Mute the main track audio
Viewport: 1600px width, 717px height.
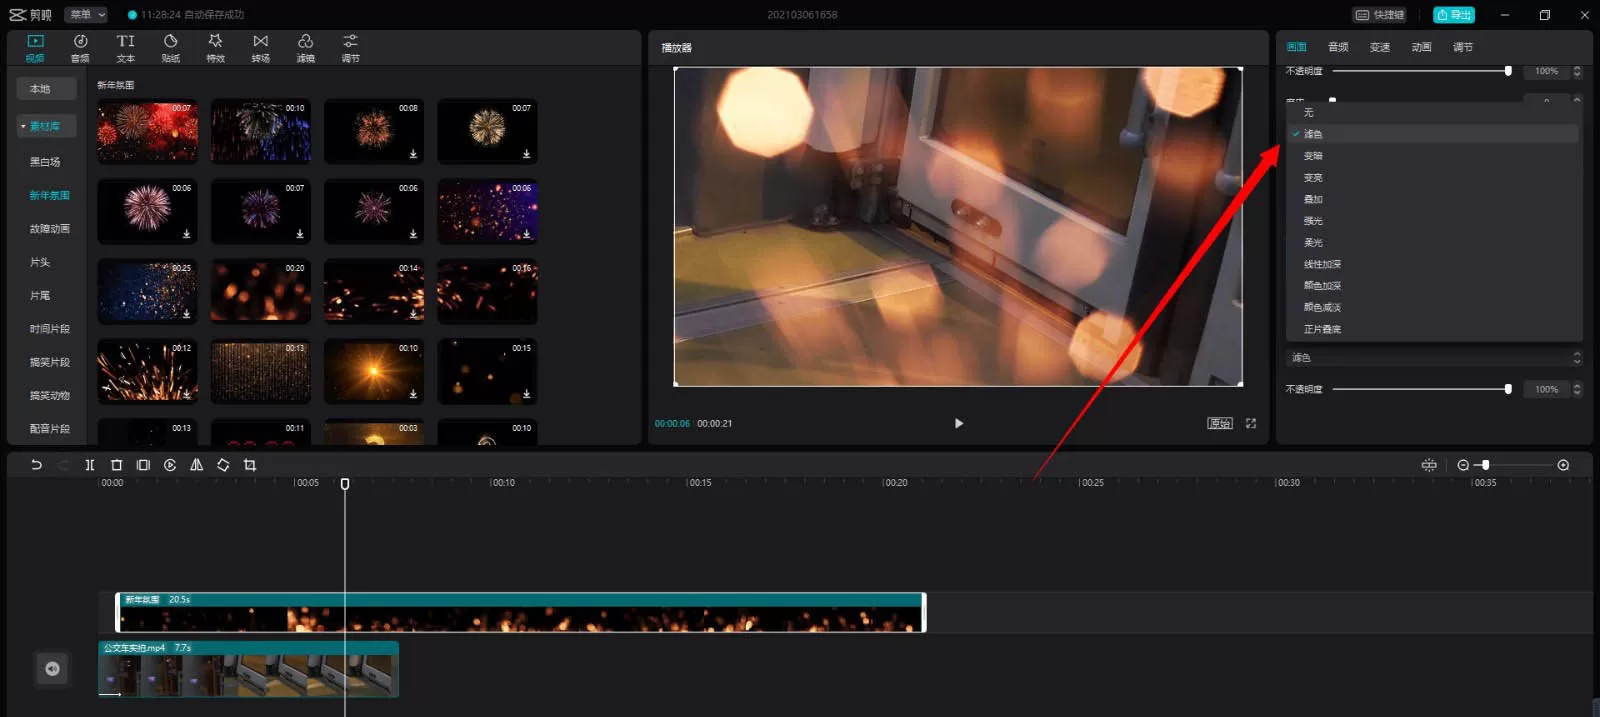coord(52,669)
